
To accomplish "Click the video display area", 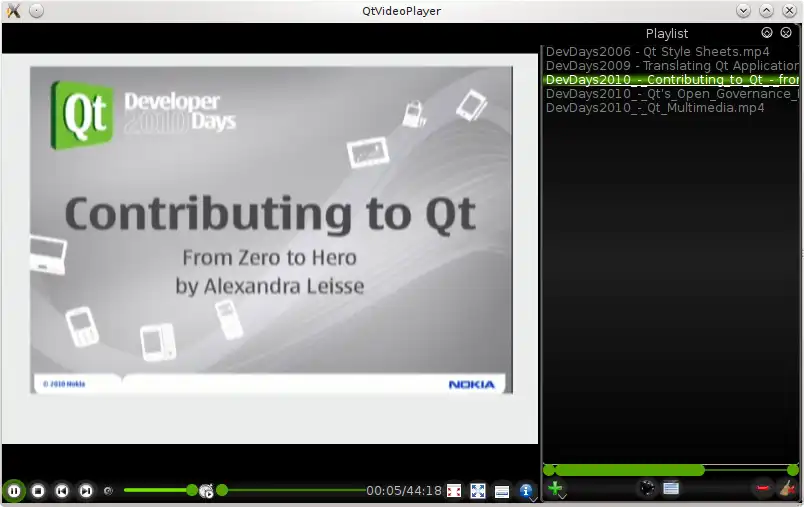I will tap(270, 249).
